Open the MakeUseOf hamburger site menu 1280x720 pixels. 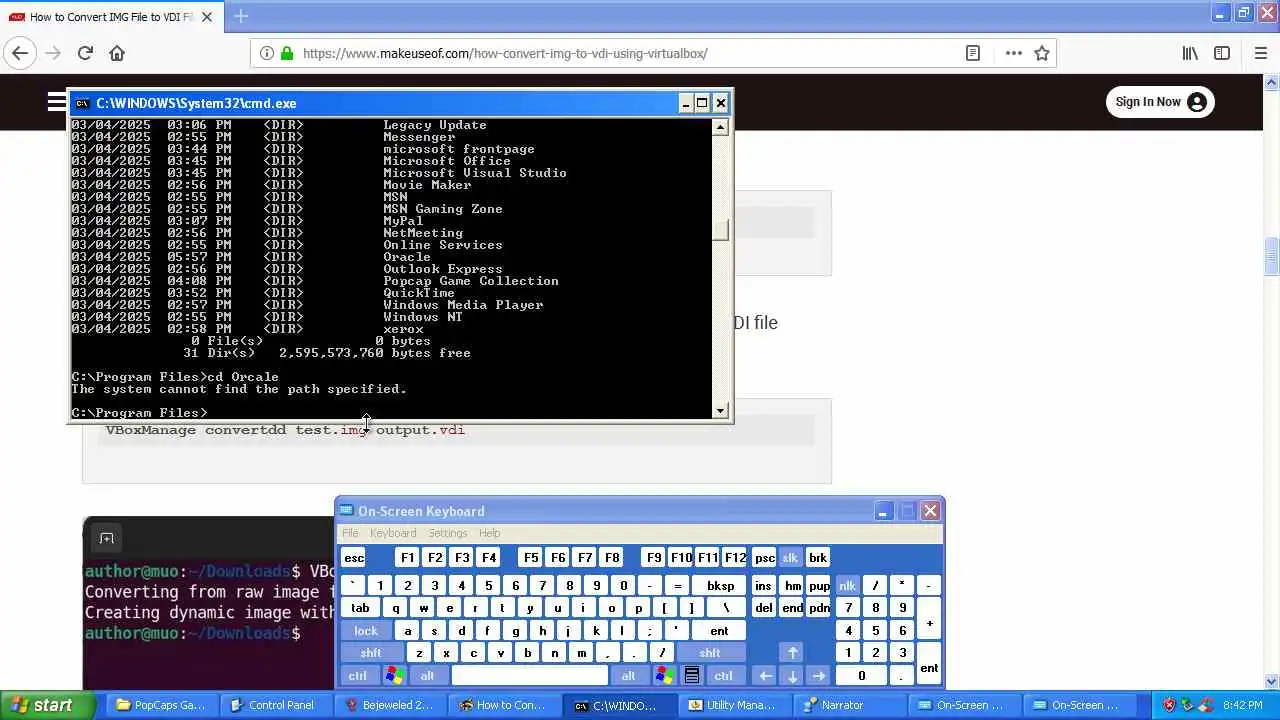[x=56, y=101]
